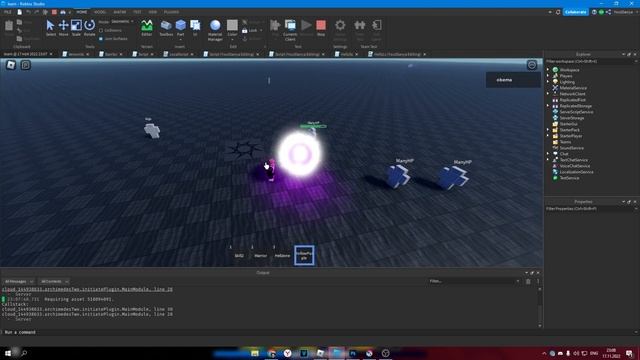
Task: Switch to Current: Client view
Action: [290, 30]
